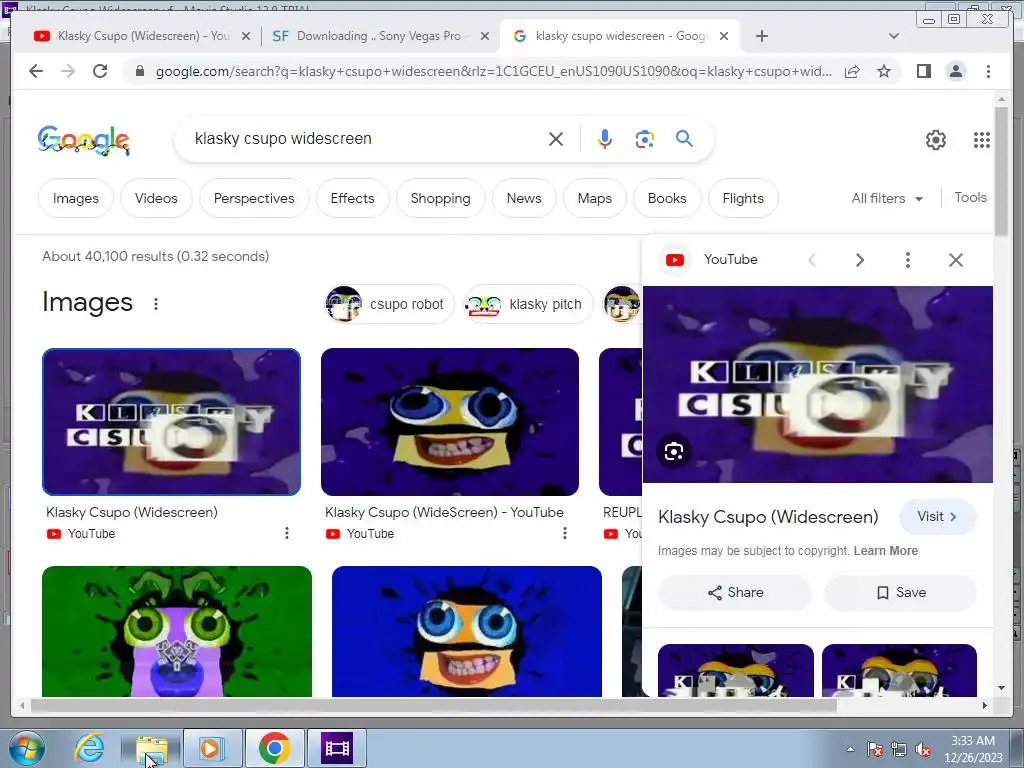Open the green Klasky Csupo face thumbnail

[177, 632]
